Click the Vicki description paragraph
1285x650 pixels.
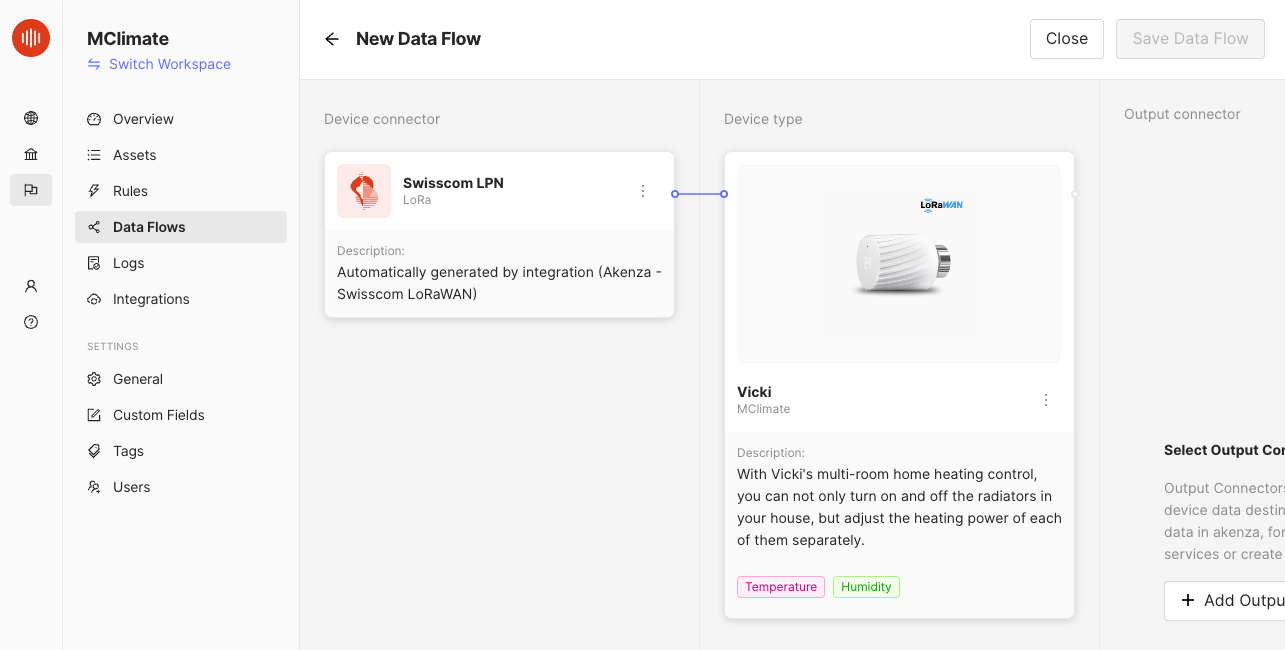click(x=899, y=507)
